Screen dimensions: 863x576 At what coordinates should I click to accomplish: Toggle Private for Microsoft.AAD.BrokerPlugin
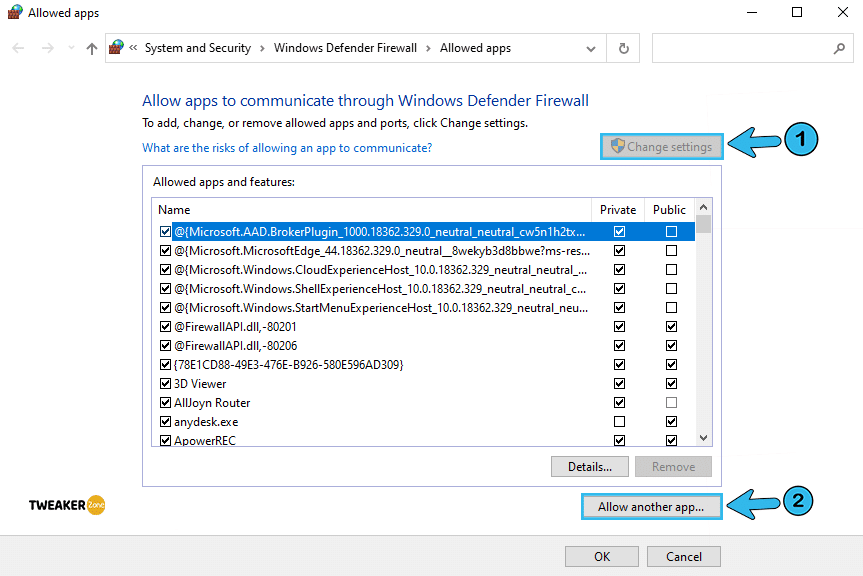click(619, 232)
